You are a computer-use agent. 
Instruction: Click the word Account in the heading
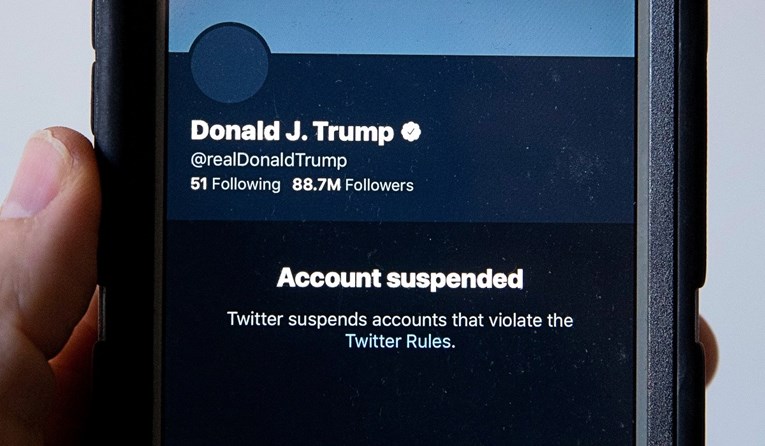coord(329,278)
